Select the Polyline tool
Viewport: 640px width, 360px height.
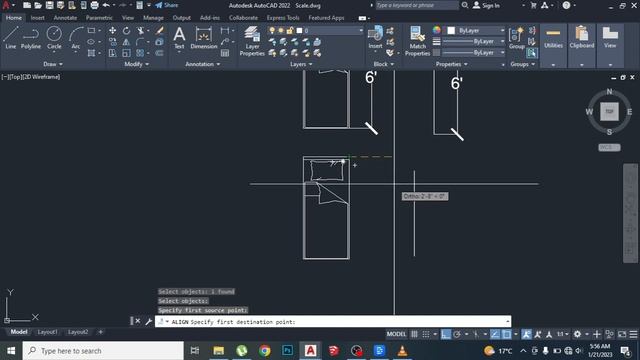point(31,38)
